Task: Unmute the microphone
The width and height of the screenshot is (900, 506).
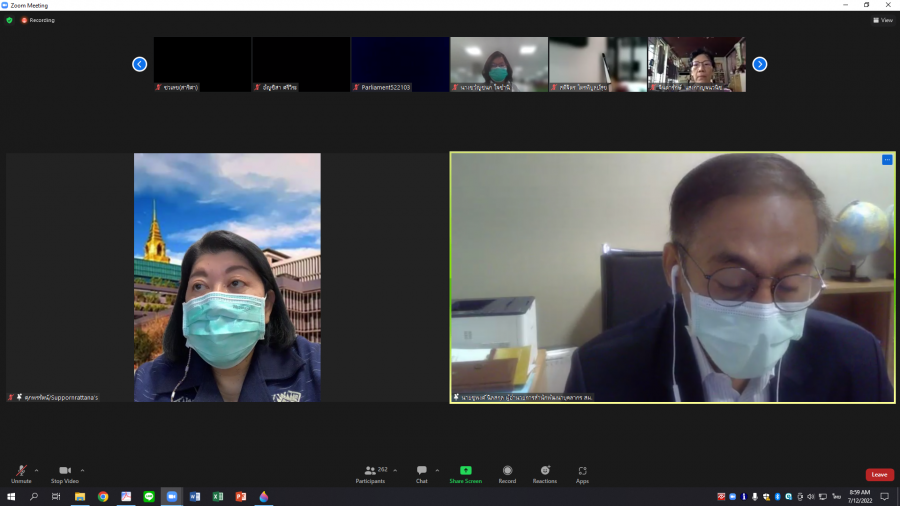Action: (21, 472)
